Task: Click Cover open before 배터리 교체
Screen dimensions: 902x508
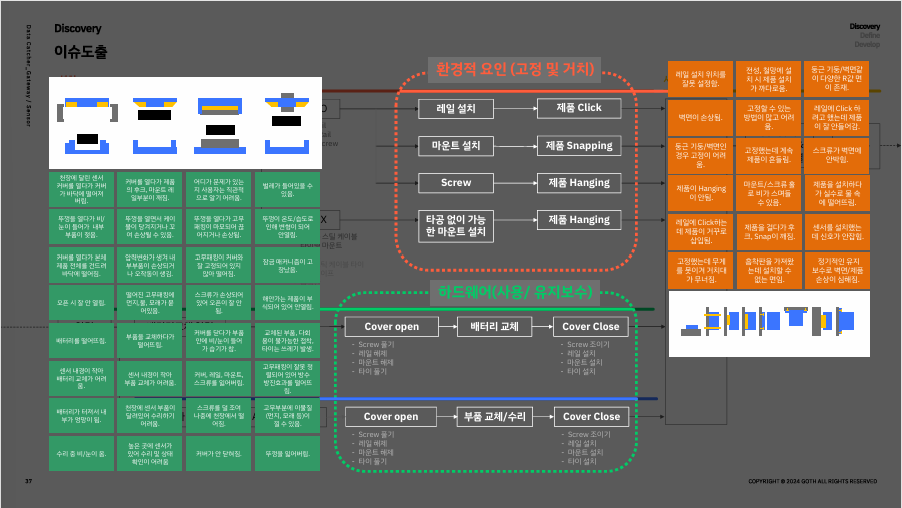Action: click(x=391, y=327)
